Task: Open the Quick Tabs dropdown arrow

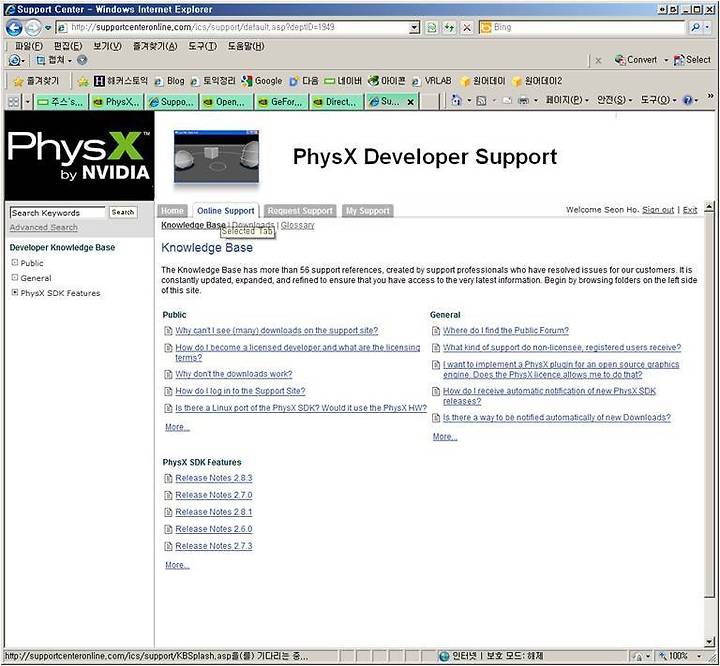Action: click(28, 102)
